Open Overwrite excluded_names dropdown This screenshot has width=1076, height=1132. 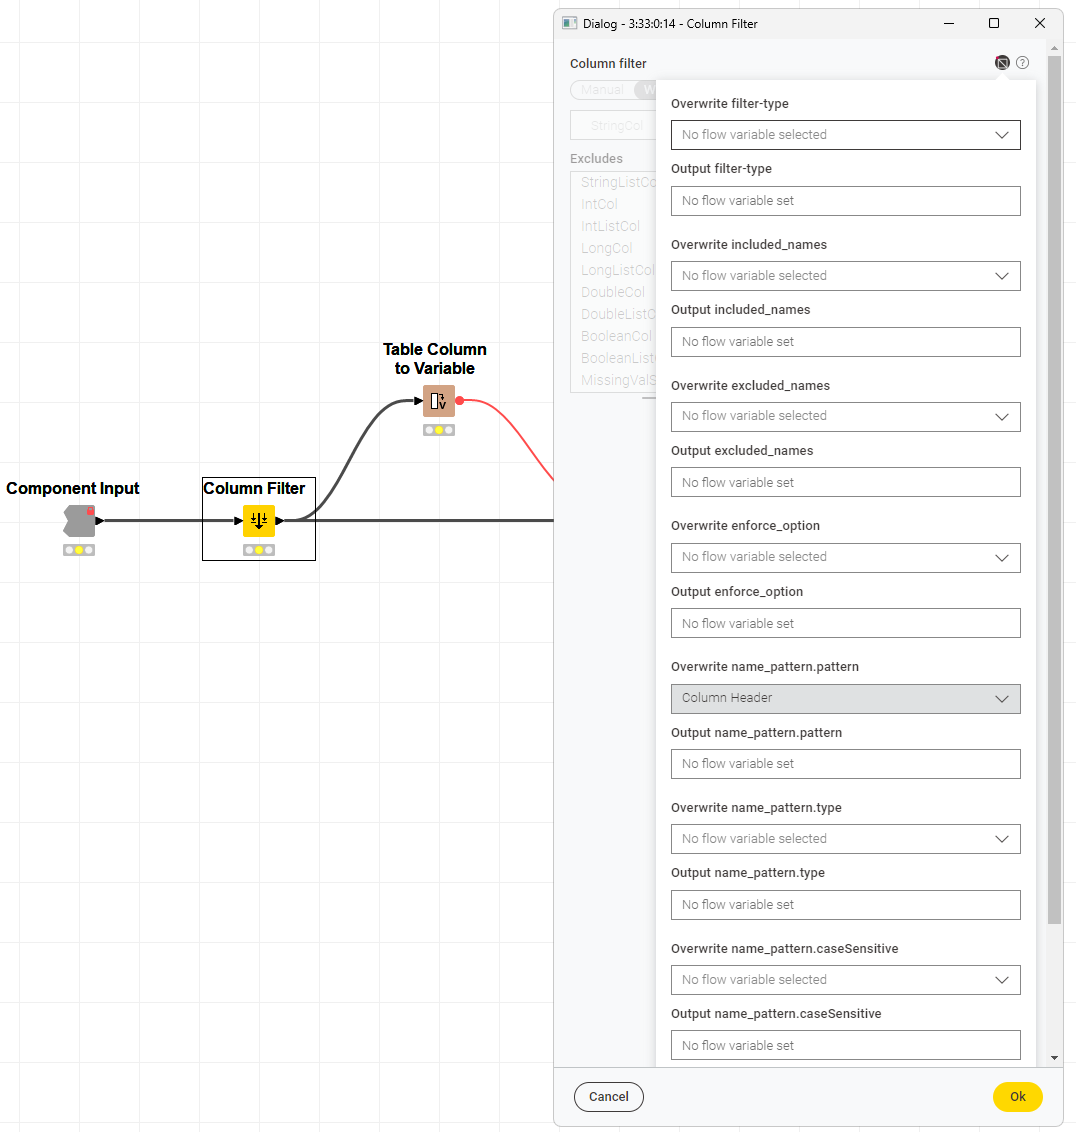point(846,417)
